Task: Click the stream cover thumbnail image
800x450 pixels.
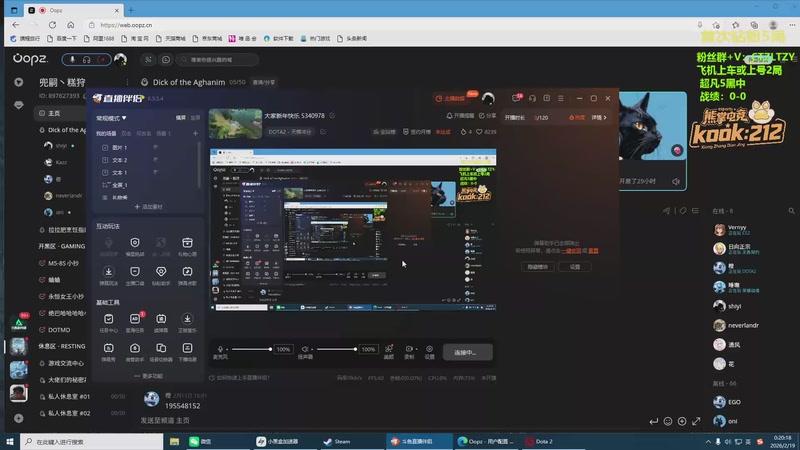Action: [235, 123]
